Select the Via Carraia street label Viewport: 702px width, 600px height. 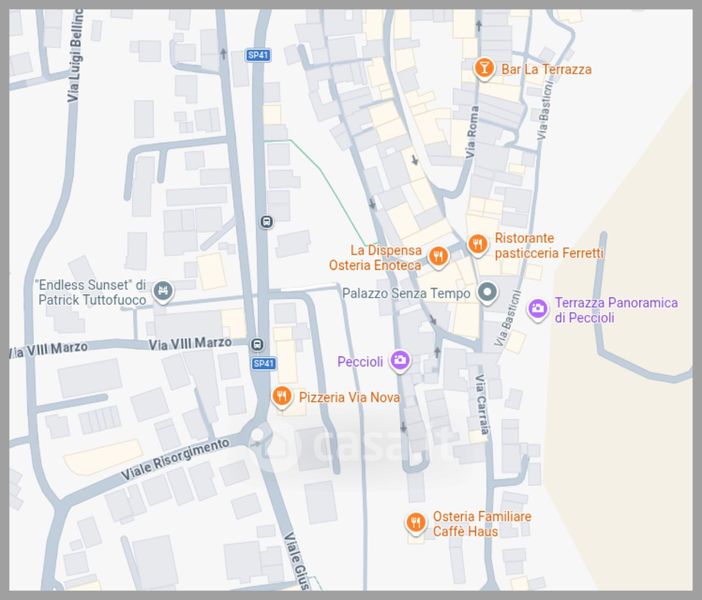pos(481,404)
